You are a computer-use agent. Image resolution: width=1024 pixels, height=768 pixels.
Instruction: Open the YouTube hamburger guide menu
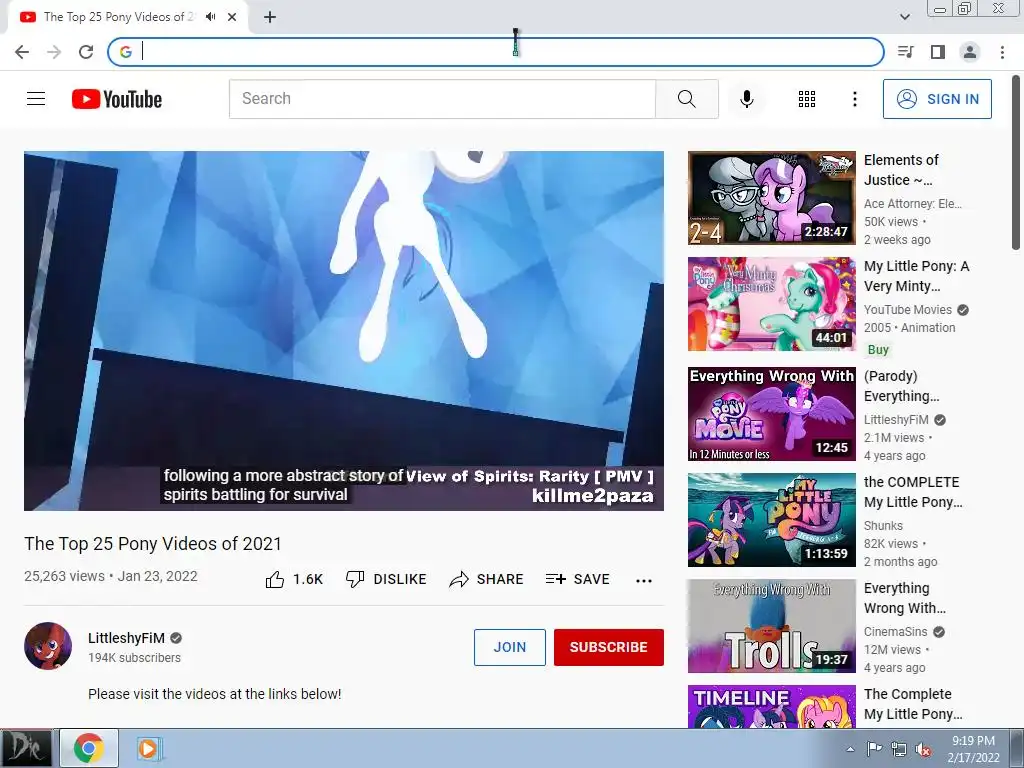click(36, 99)
